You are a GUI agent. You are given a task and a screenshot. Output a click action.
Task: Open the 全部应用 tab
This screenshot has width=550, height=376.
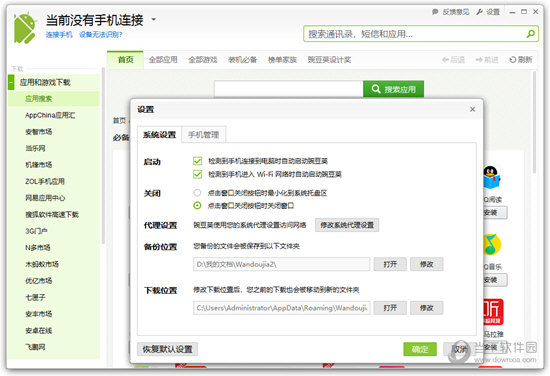163,60
